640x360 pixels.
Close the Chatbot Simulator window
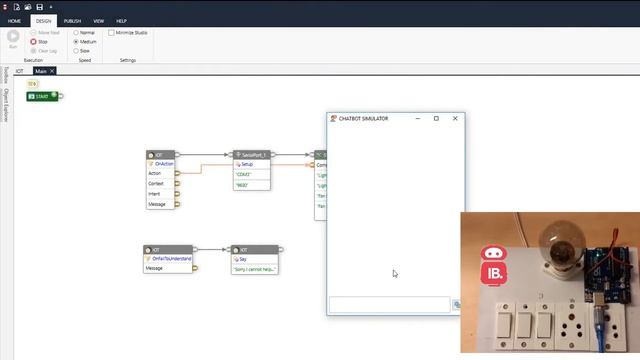[455, 118]
